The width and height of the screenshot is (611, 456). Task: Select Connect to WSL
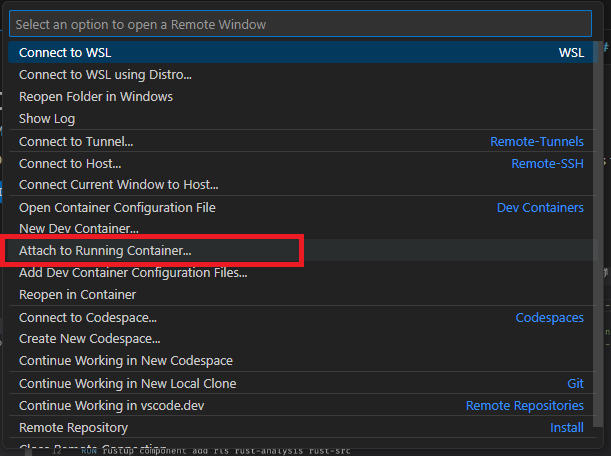click(303, 52)
